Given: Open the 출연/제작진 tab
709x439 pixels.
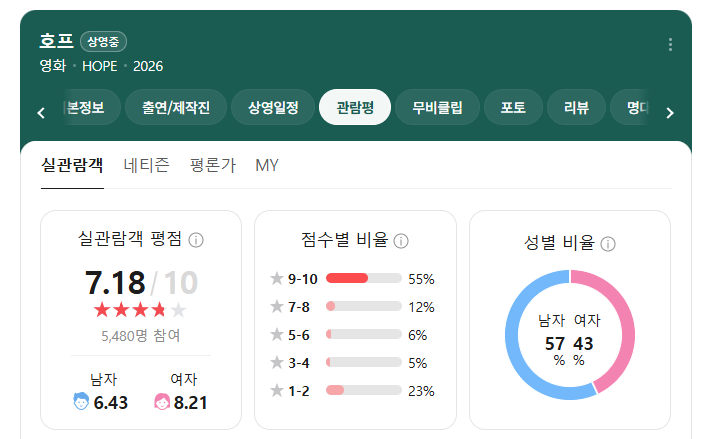Looking at the screenshot, I should (176, 107).
